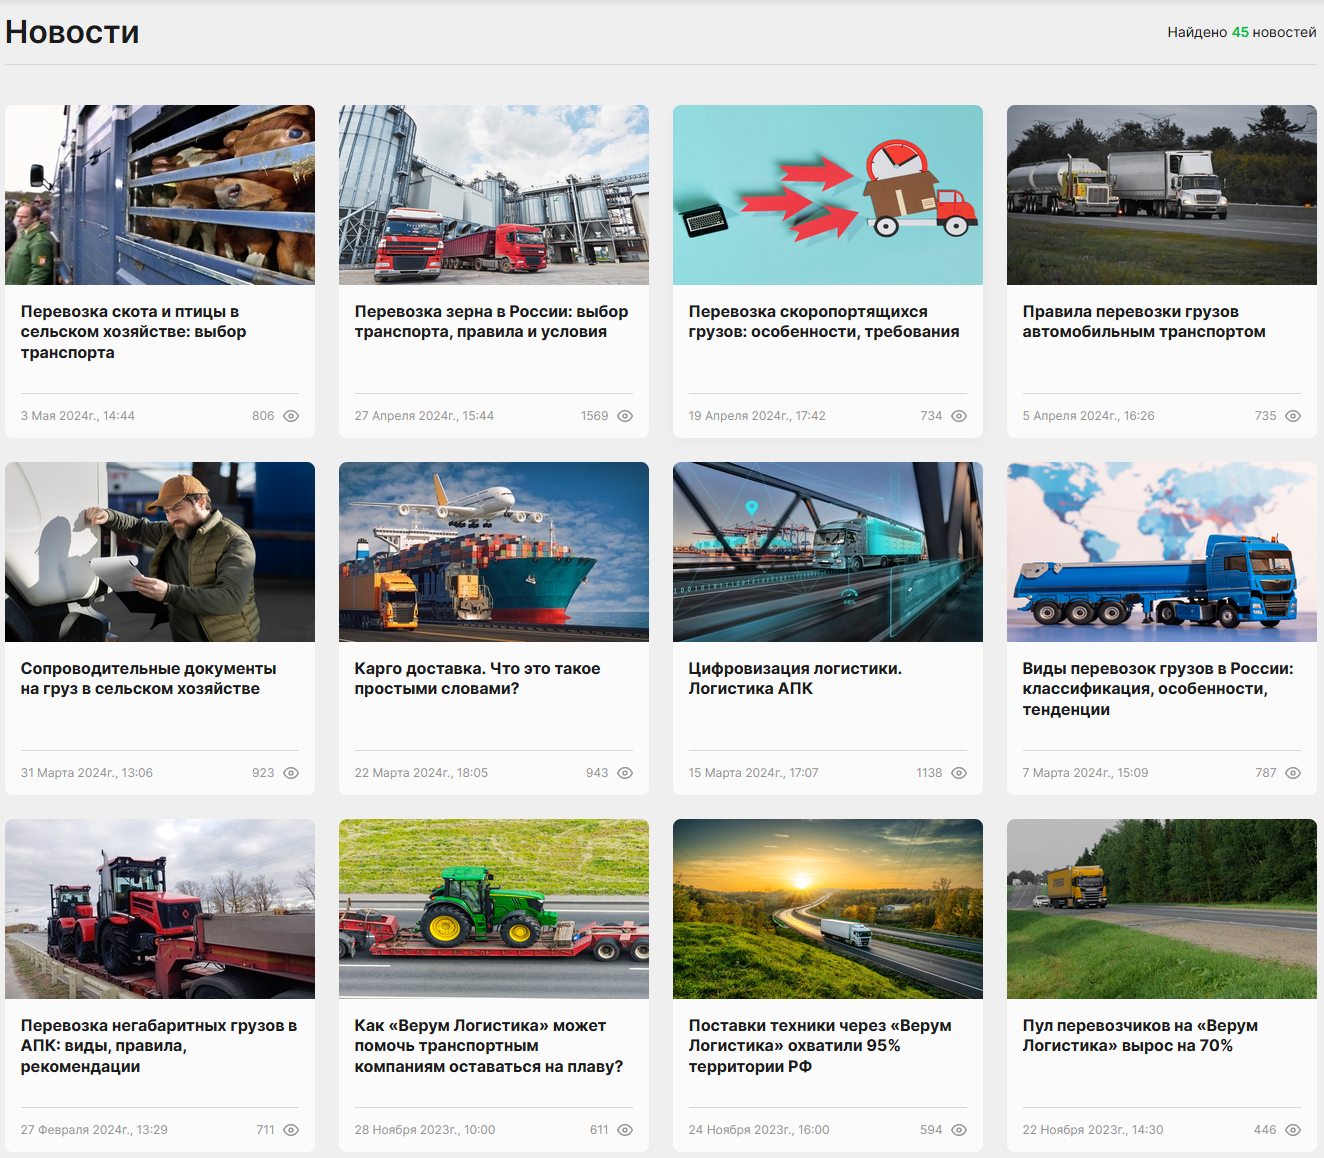
Task: Click the date '7 Марта 2024г., 15:09'
Action: [1085, 773]
